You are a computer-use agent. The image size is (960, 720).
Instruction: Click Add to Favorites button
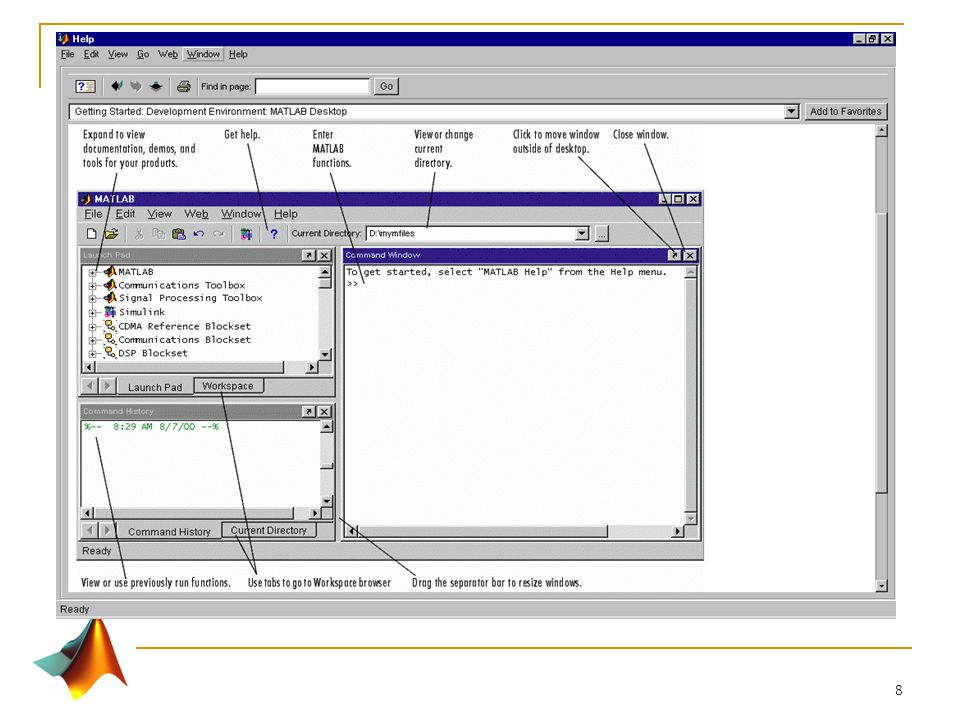pos(846,111)
